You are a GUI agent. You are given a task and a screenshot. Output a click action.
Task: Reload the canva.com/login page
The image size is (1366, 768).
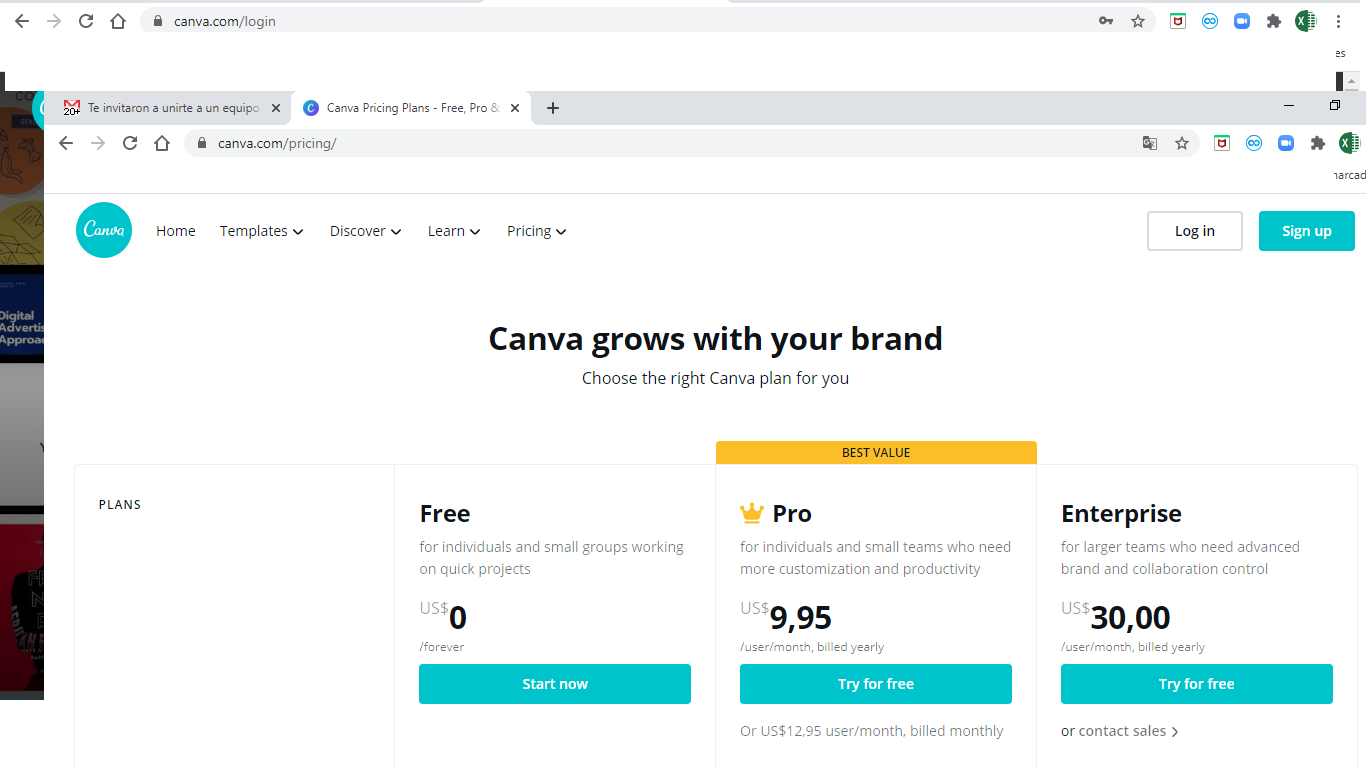pos(86,21)
